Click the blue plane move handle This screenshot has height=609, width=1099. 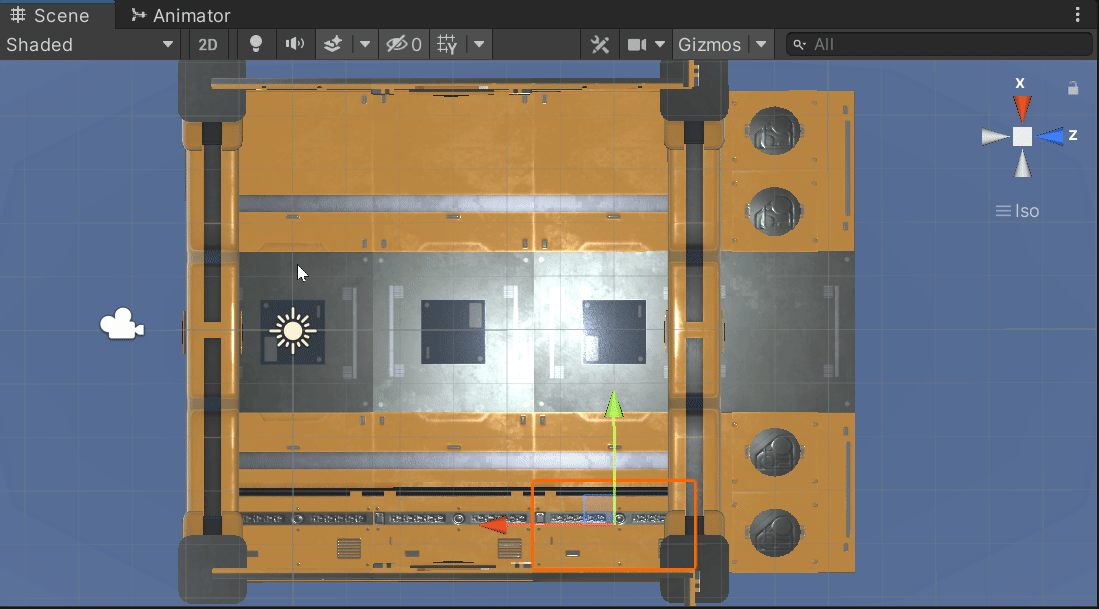598,509
